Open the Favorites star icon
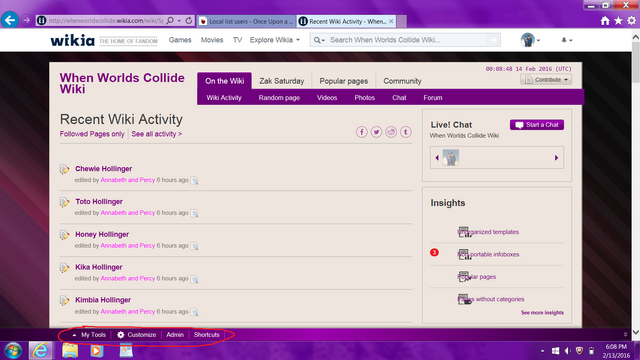 618,20
